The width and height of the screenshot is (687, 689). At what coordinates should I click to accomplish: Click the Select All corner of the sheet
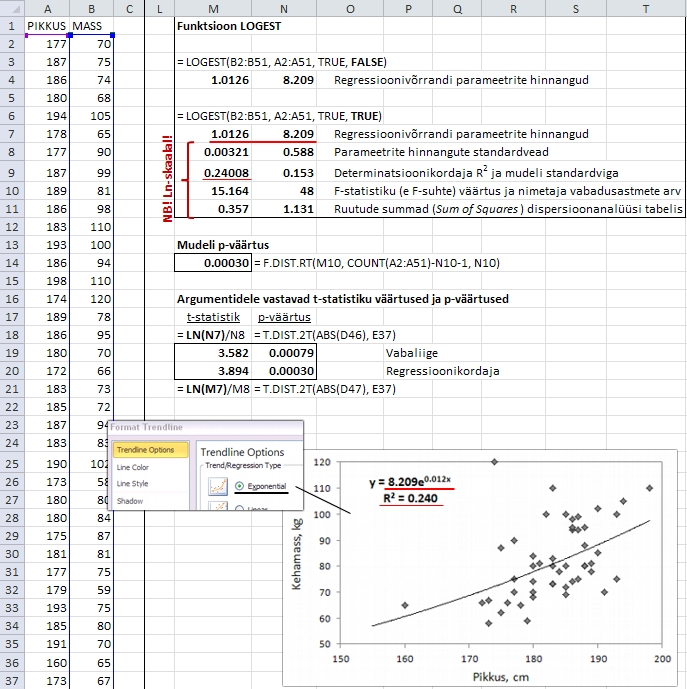click(12, 9)
